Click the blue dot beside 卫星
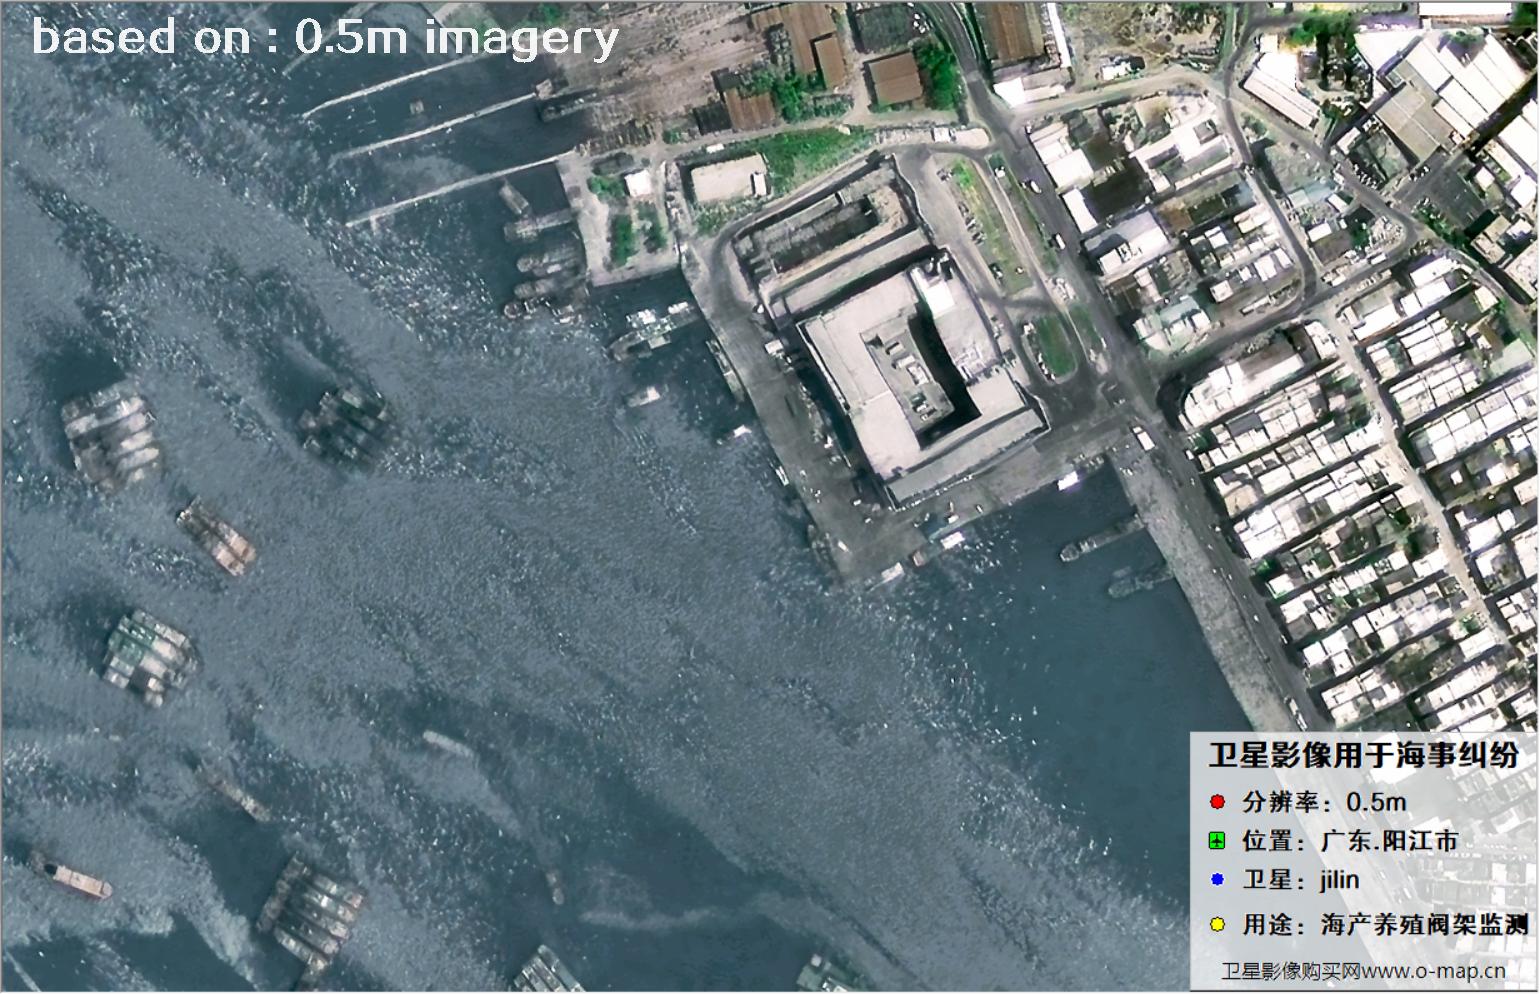 click(1217, 880)
